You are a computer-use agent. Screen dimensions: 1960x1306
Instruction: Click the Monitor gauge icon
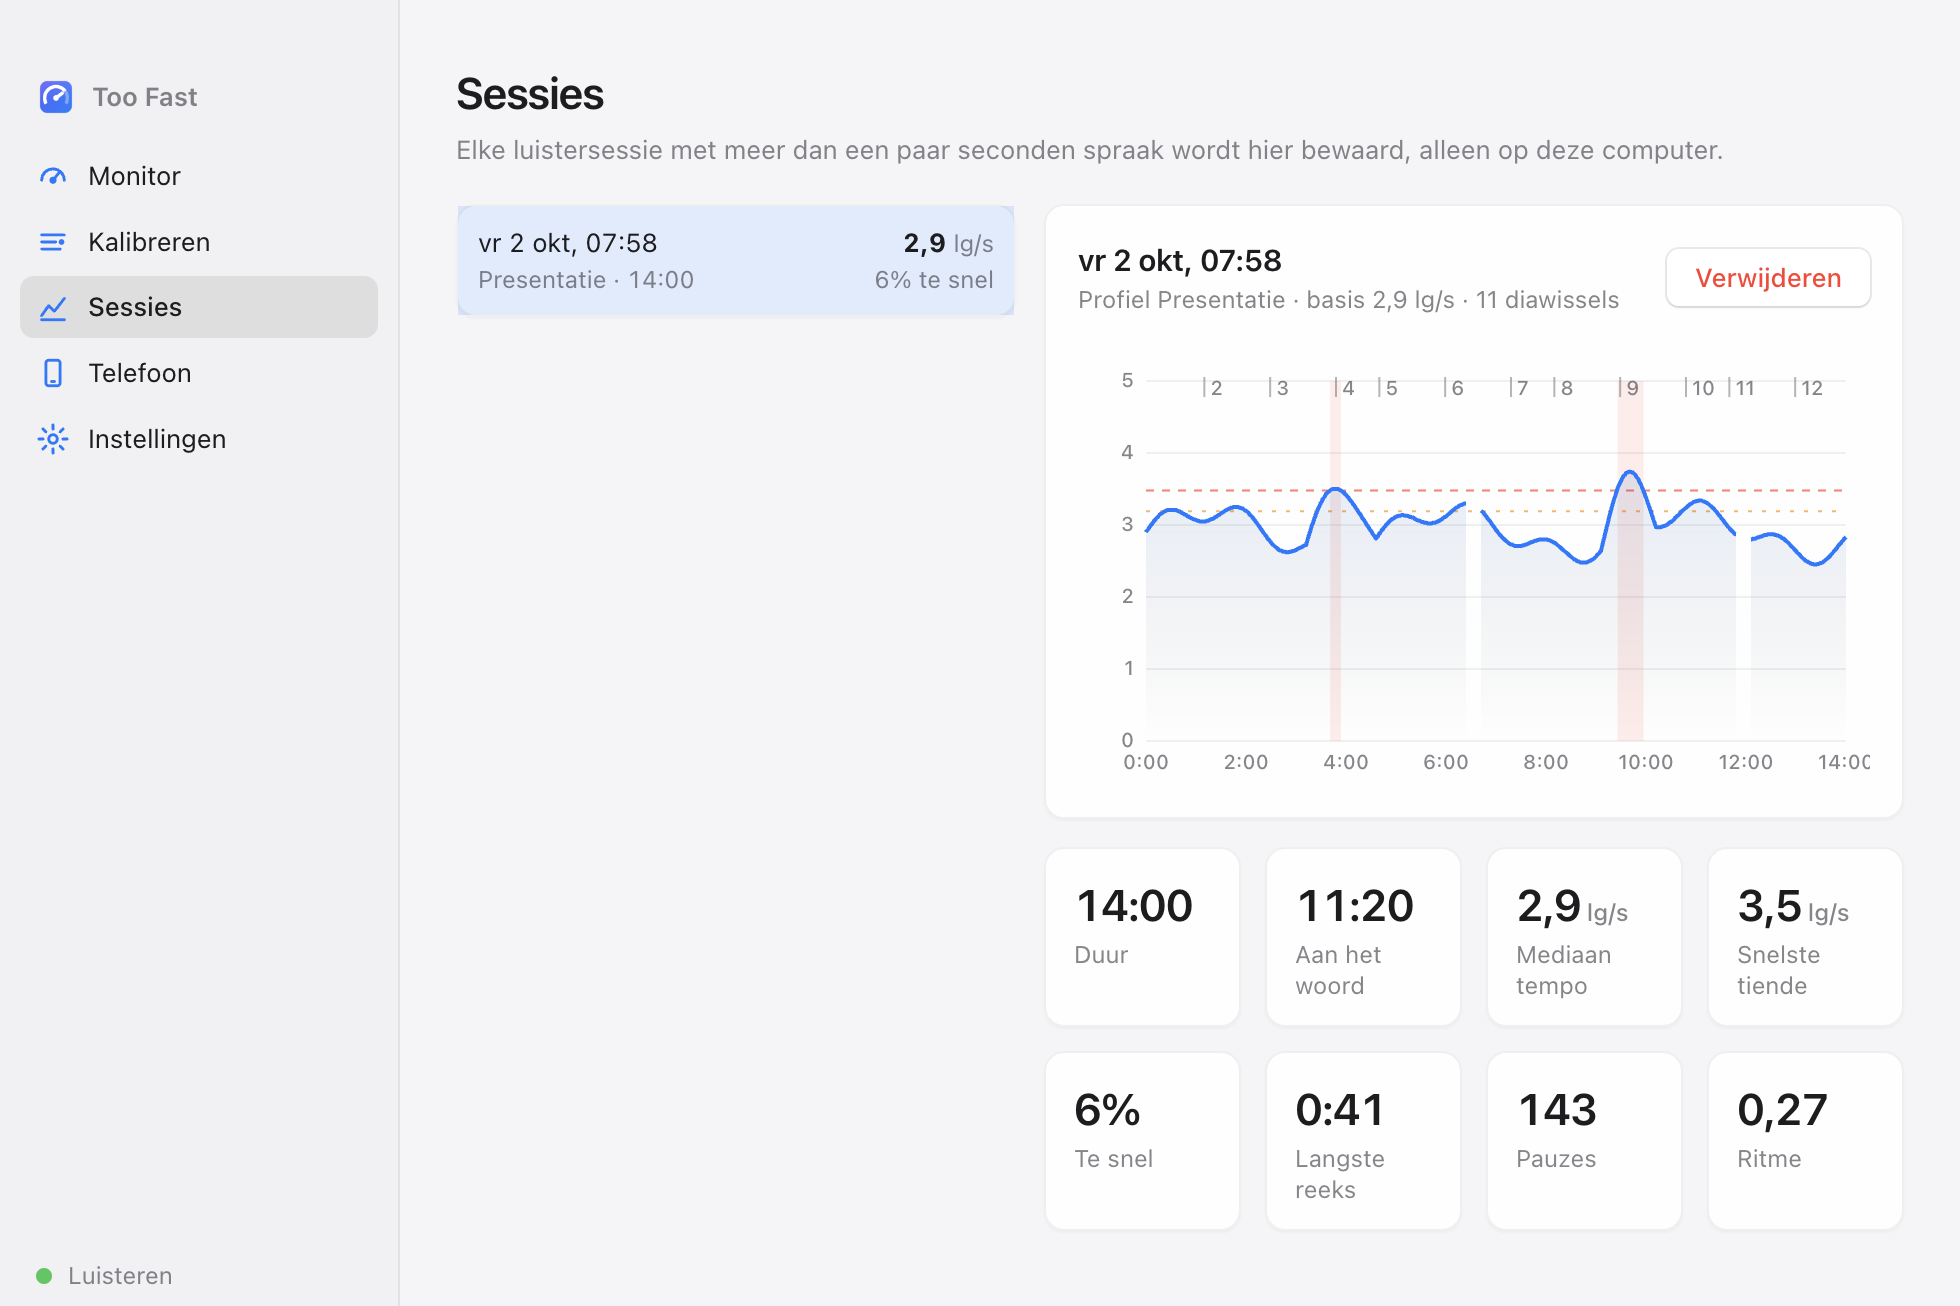point(53,176)
